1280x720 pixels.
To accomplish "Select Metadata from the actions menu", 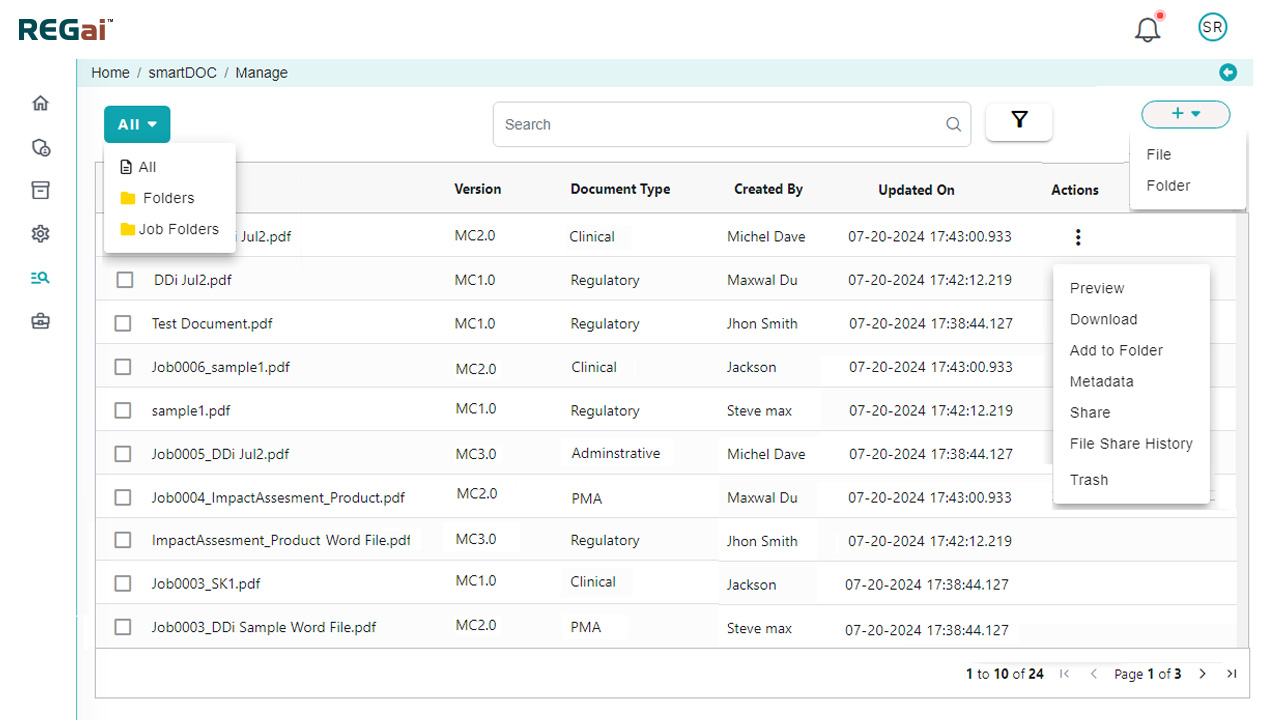I will tap(1101, 381).
